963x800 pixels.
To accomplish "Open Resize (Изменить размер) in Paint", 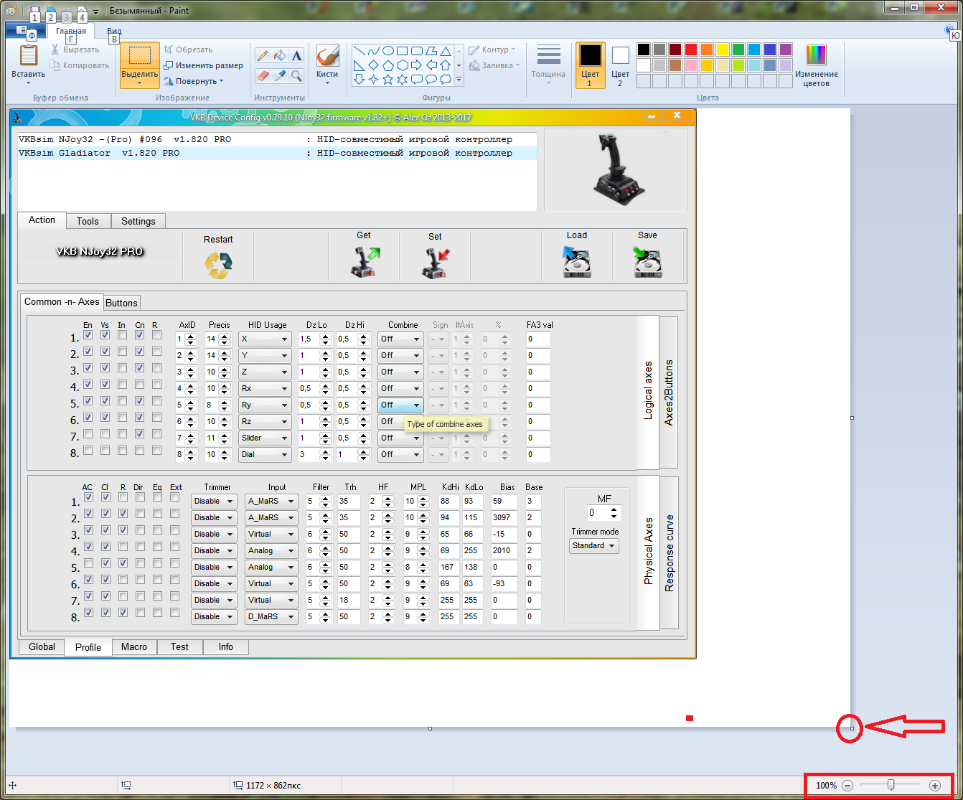I will 203,65.
